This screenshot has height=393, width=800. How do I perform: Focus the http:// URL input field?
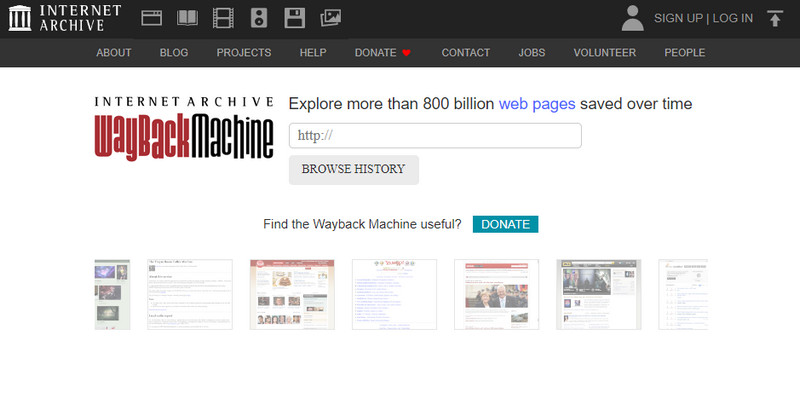(x=435, y=136)
